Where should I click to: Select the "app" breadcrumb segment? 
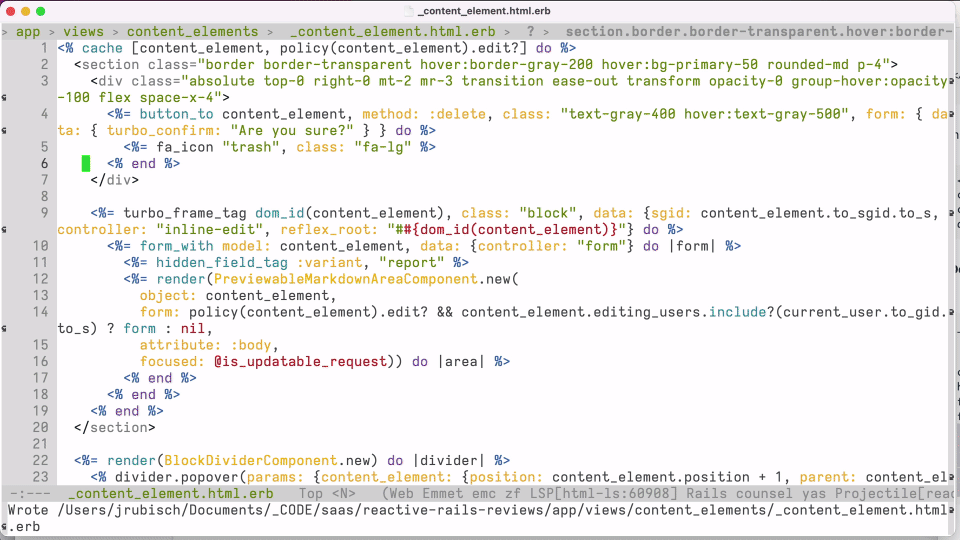click(27, 32)
